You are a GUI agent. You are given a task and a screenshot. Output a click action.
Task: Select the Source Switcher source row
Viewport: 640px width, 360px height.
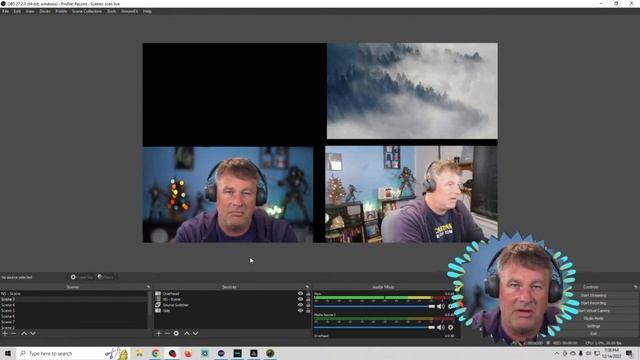click(x=232, y=305)
